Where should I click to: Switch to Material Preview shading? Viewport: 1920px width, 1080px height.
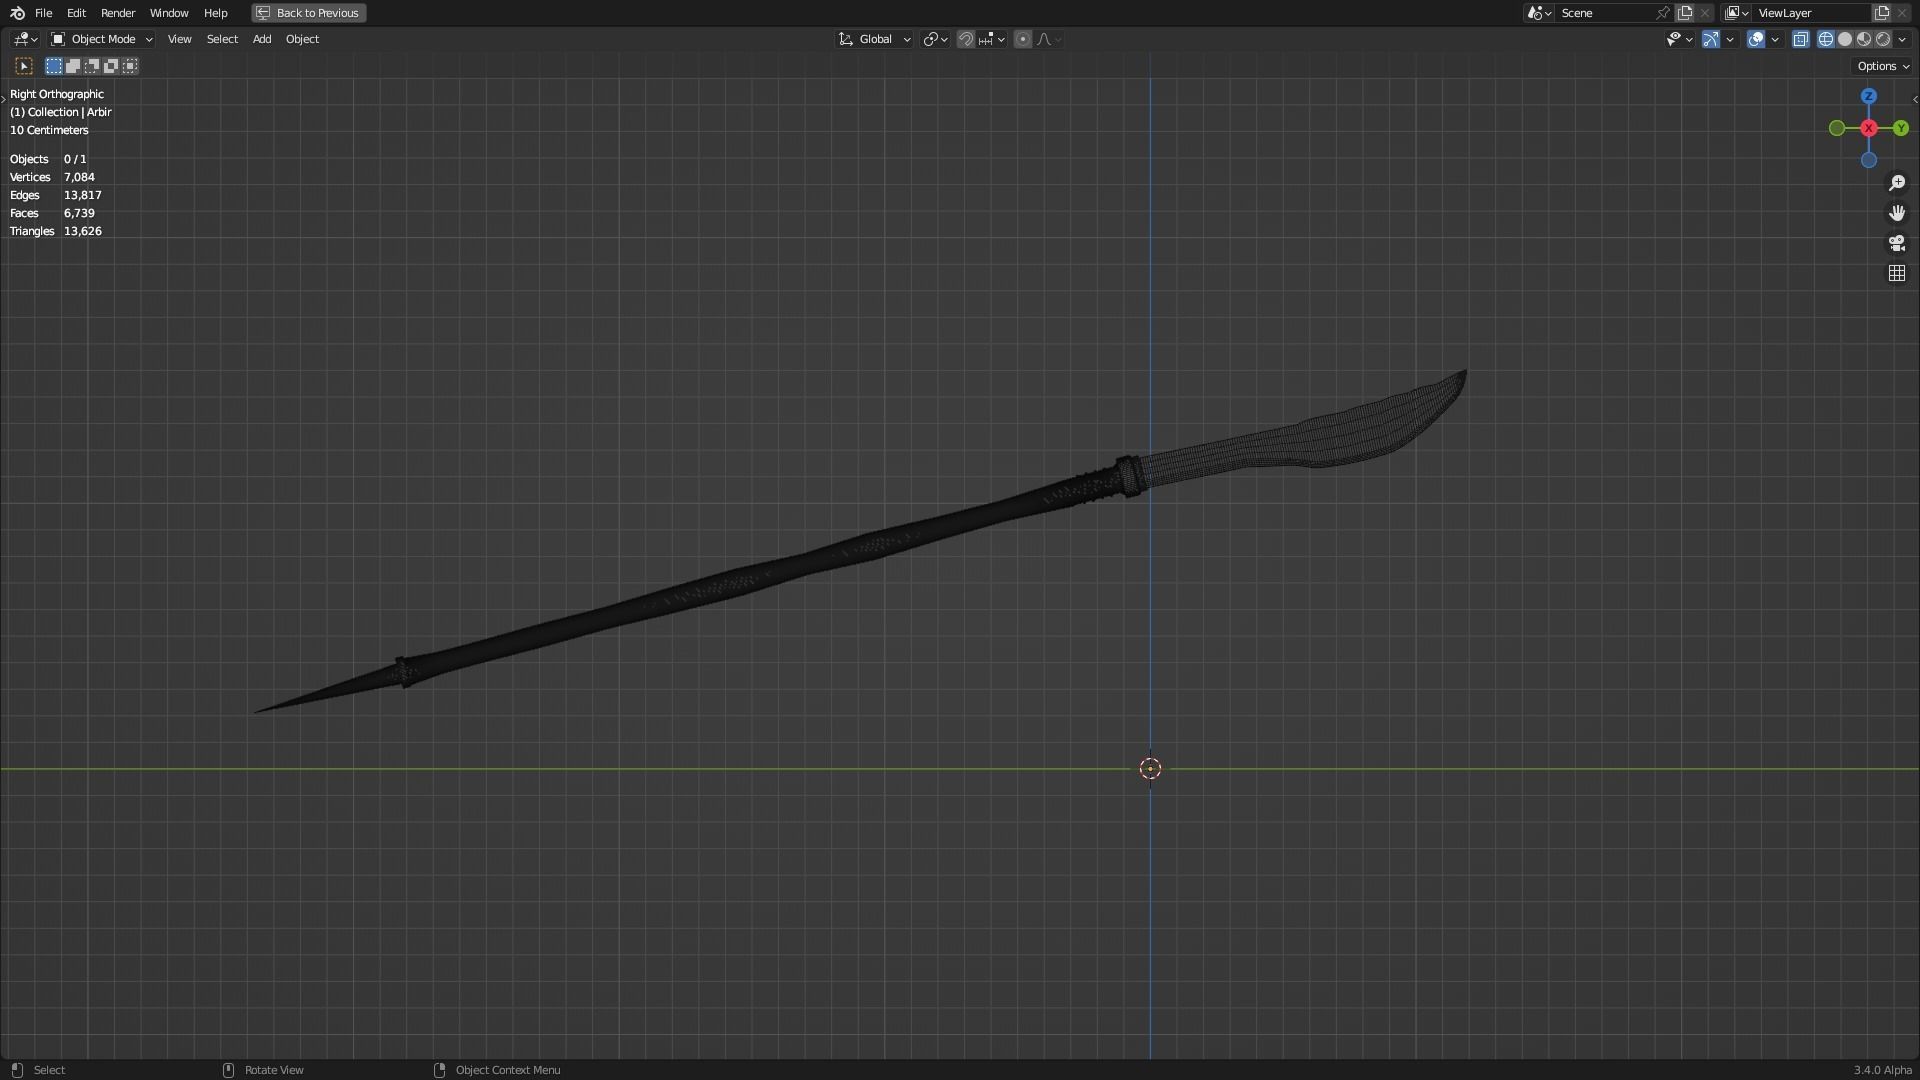click(1864, 39)
